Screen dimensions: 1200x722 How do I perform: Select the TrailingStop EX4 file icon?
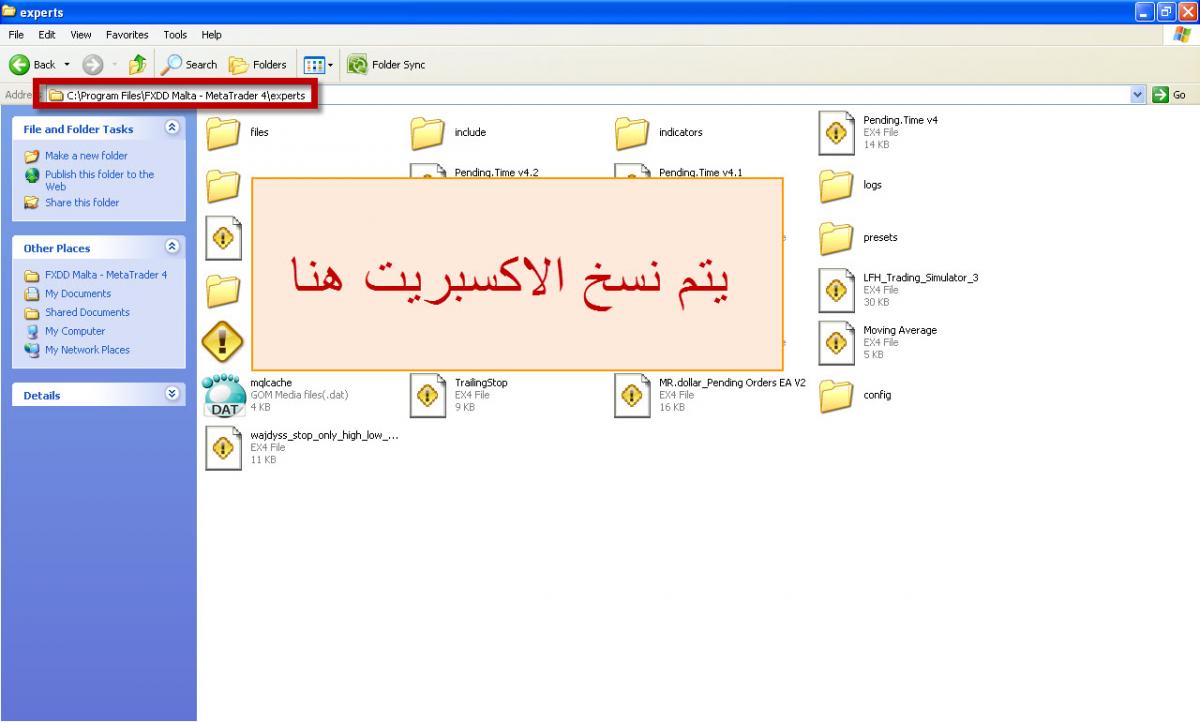(428, 395)
